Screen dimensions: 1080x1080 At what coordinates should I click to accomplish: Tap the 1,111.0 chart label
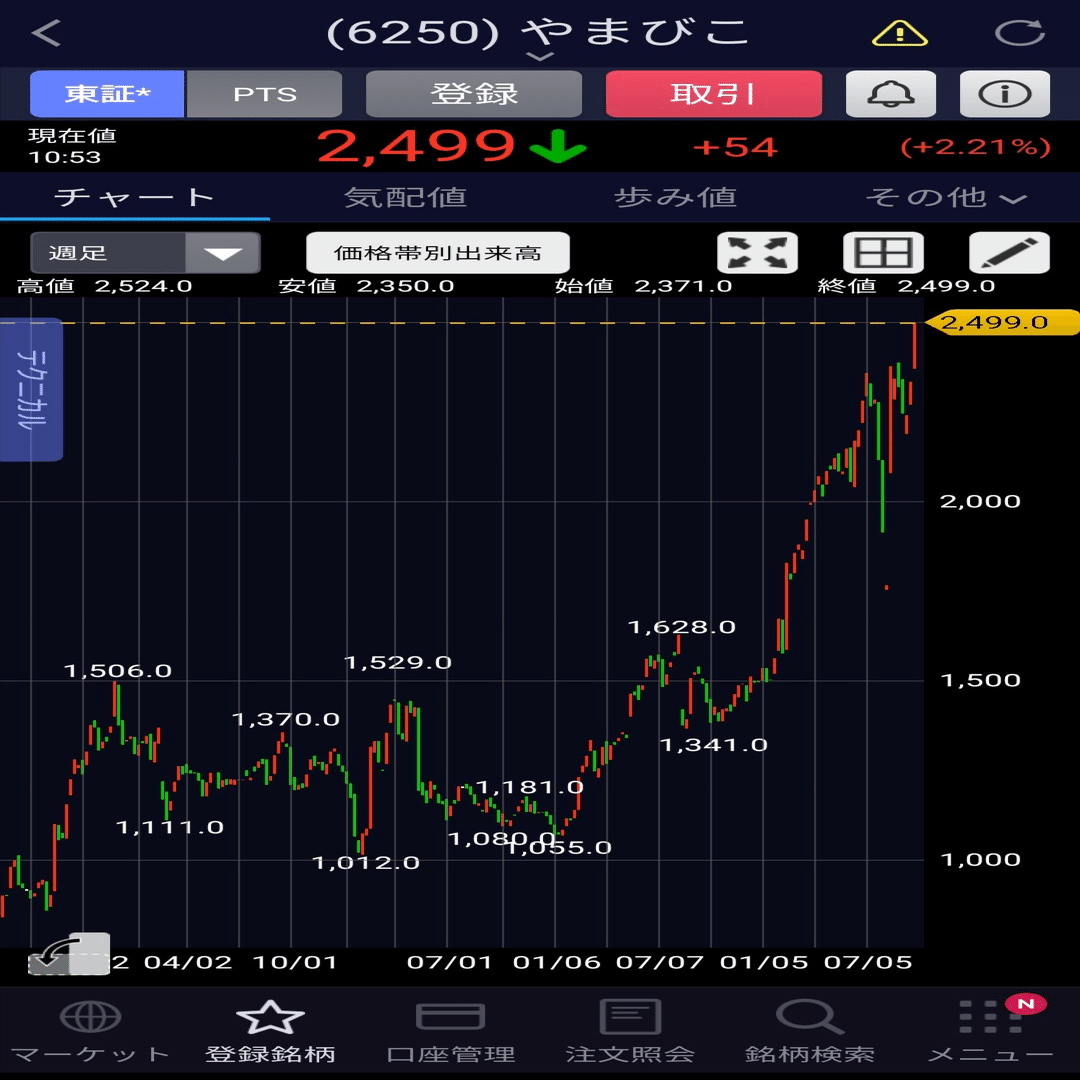point(169,827)
